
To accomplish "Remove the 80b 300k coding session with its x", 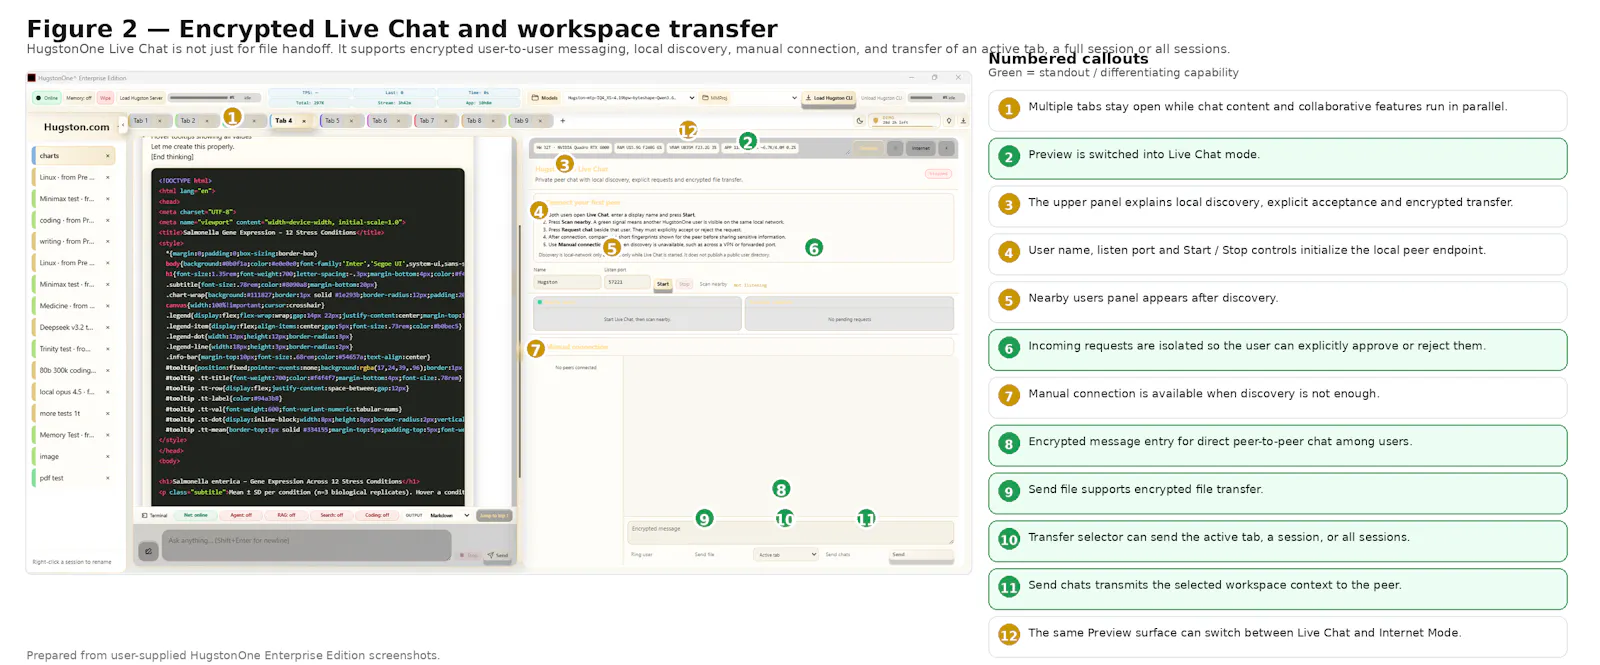I will pyautogui.click(x=108, y=370).
